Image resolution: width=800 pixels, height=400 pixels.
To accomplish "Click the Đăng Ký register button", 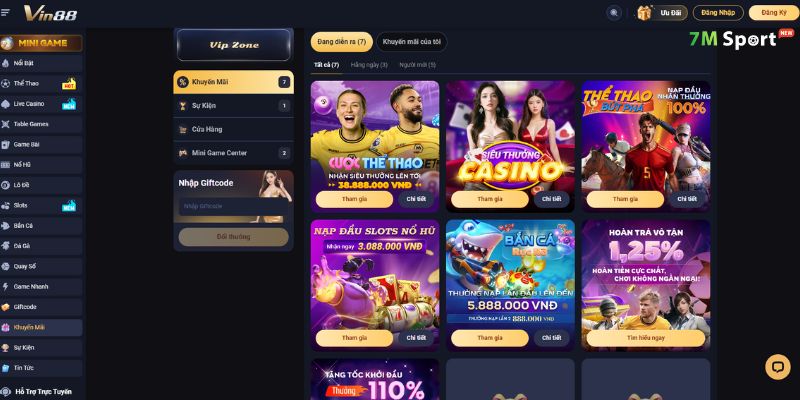I will [x=773, y=13].
